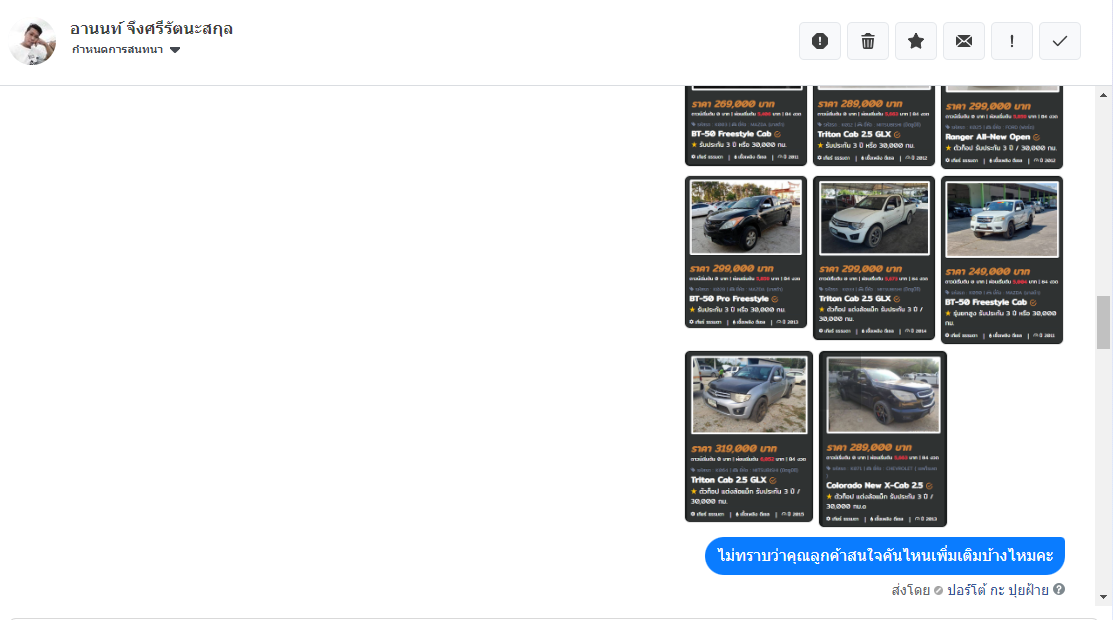Open Triton Cab 2.5 GLX 289,000 card

(874, 126)
